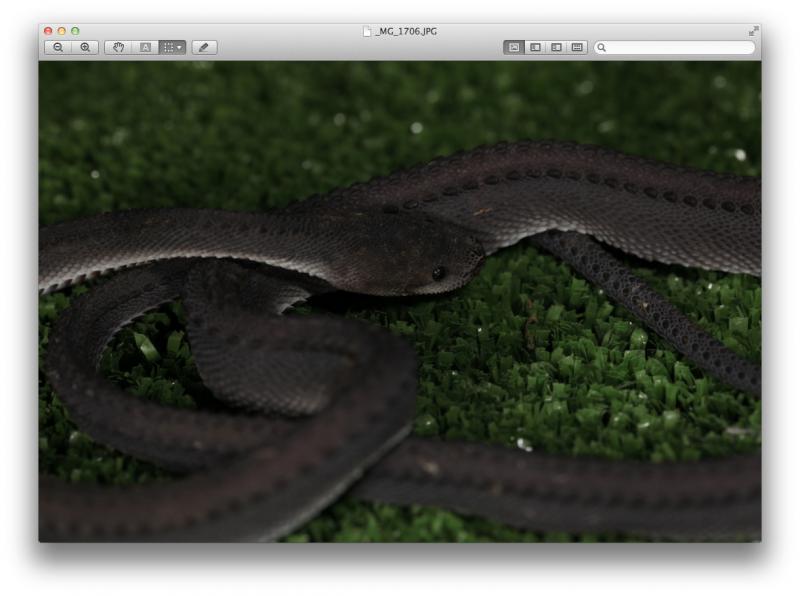Close the _MG_1706.JPG window

point(48,31)
